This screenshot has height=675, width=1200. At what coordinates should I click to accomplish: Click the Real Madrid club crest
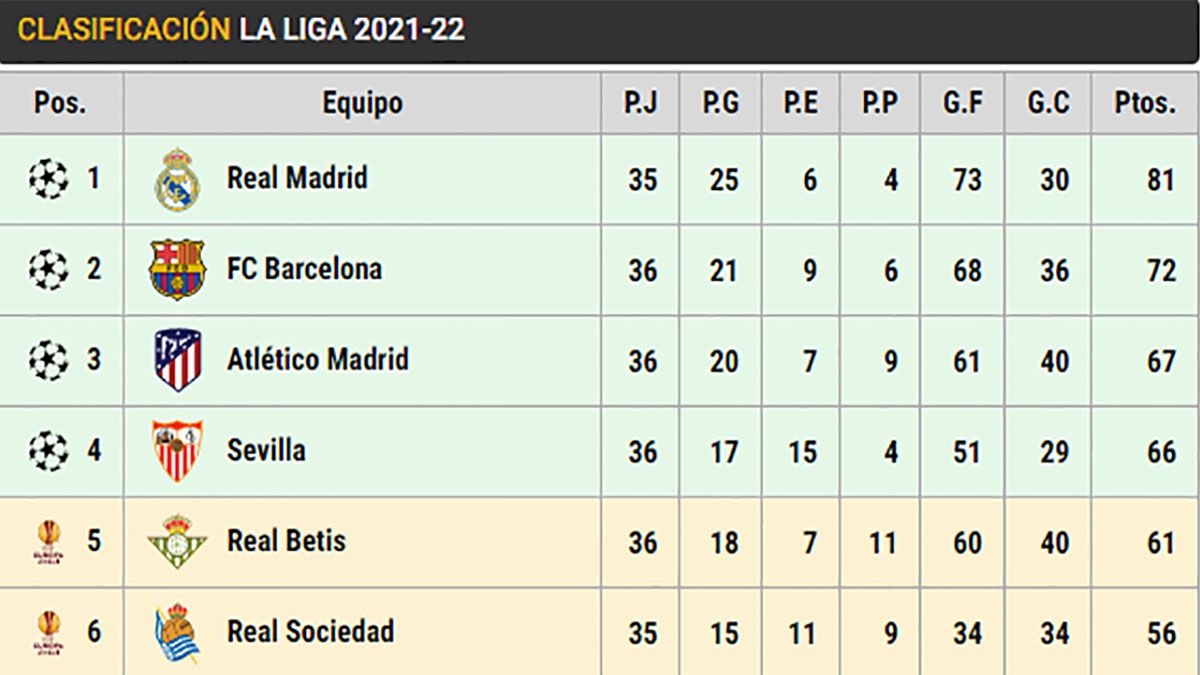click(x=178, y=180)
